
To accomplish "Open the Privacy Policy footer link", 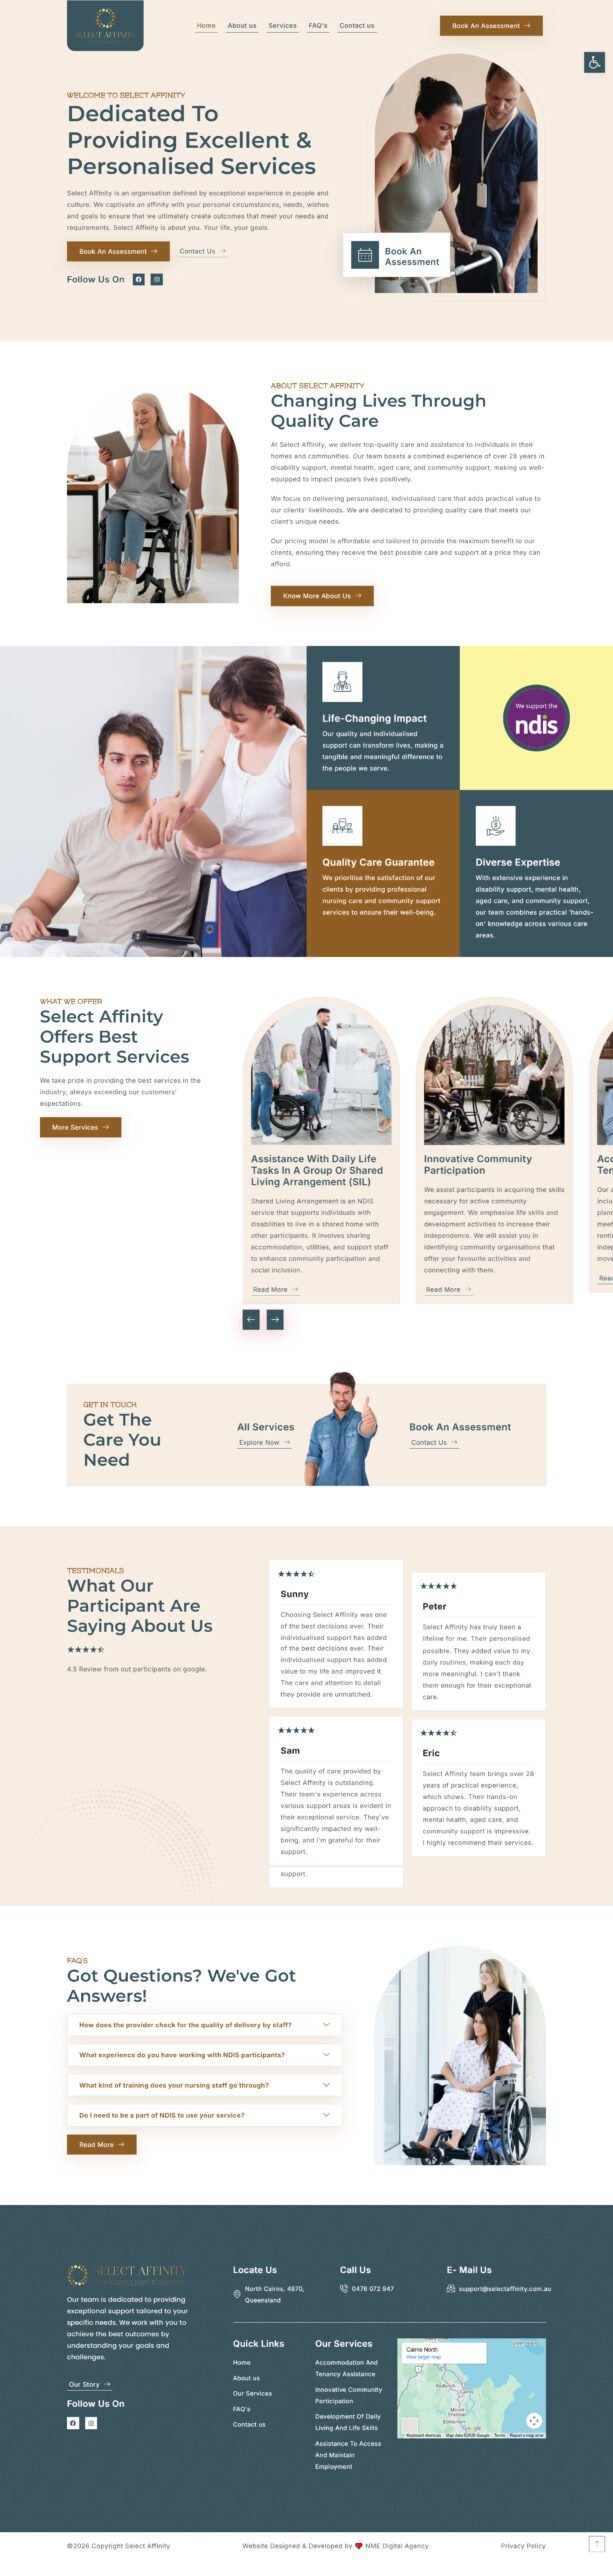I will [x=523, y=2546].
